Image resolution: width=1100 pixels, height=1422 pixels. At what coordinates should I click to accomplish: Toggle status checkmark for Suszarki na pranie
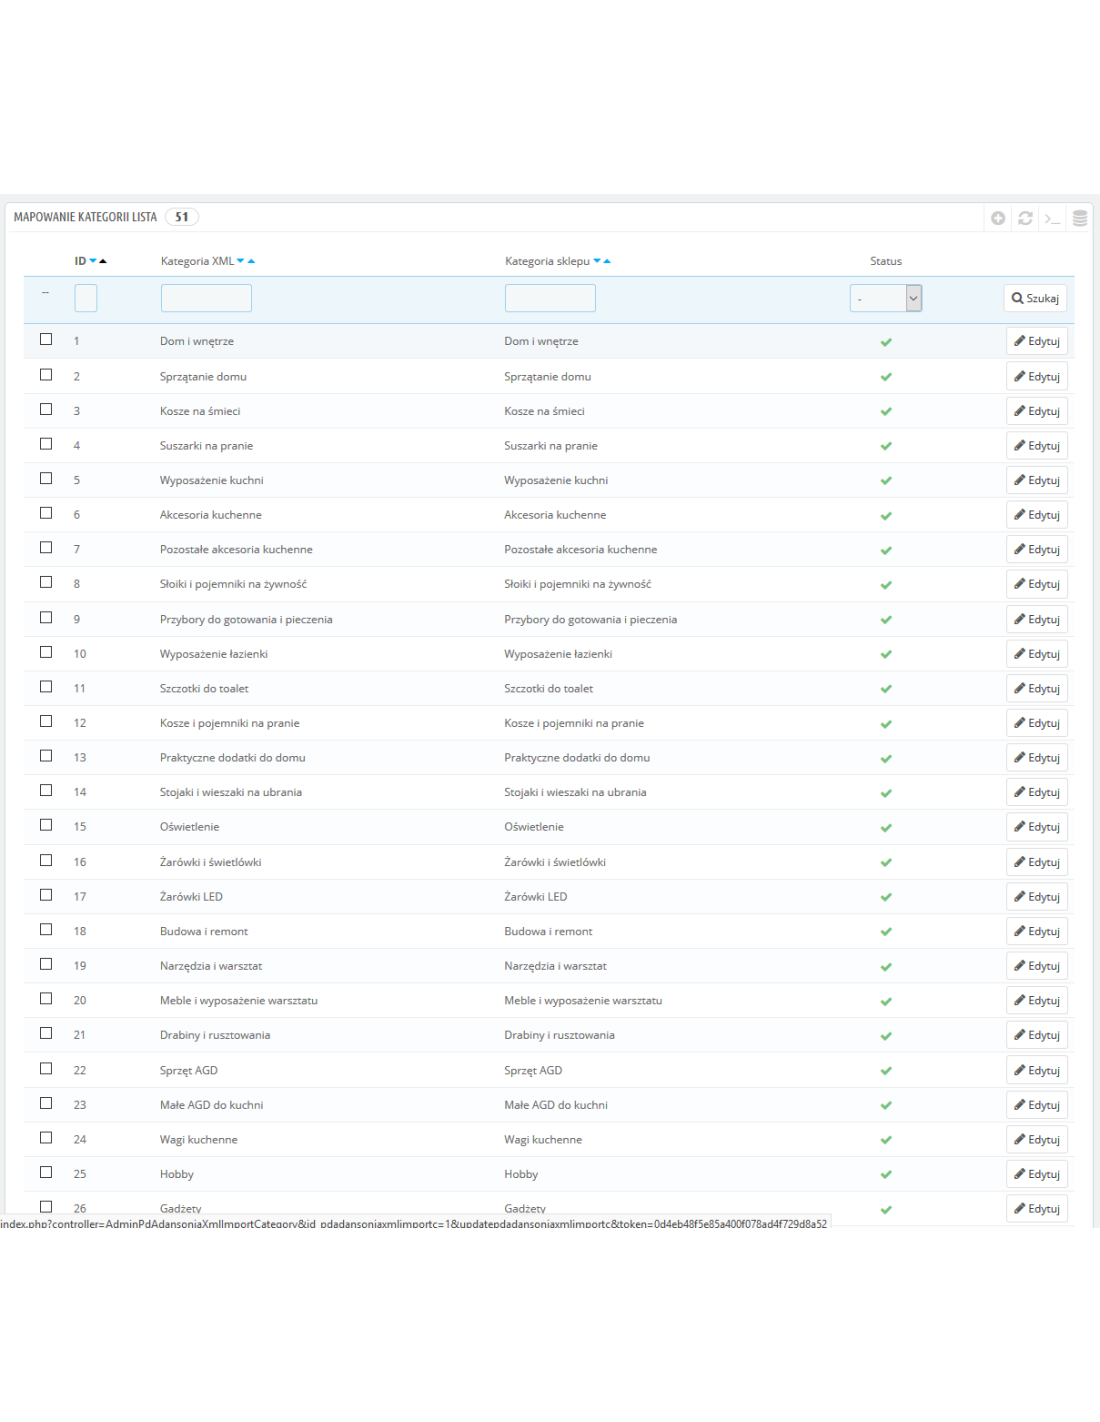[x=886, y=446]
